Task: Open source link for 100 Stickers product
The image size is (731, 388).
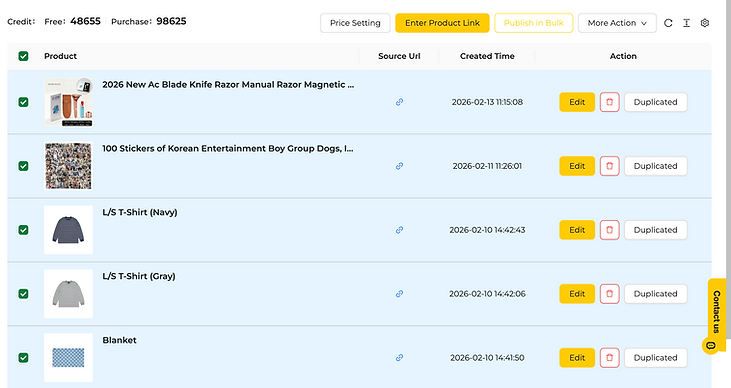Action: click(x=400, y=166)
